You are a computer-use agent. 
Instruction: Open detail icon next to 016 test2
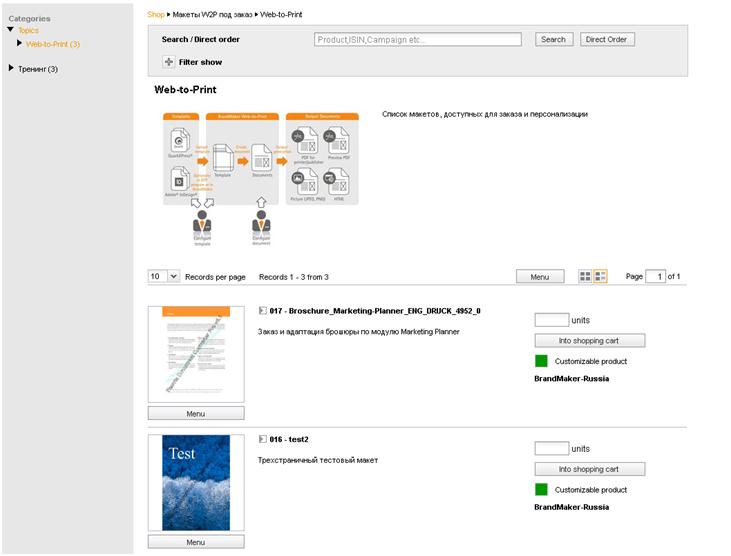click(262, 439)
